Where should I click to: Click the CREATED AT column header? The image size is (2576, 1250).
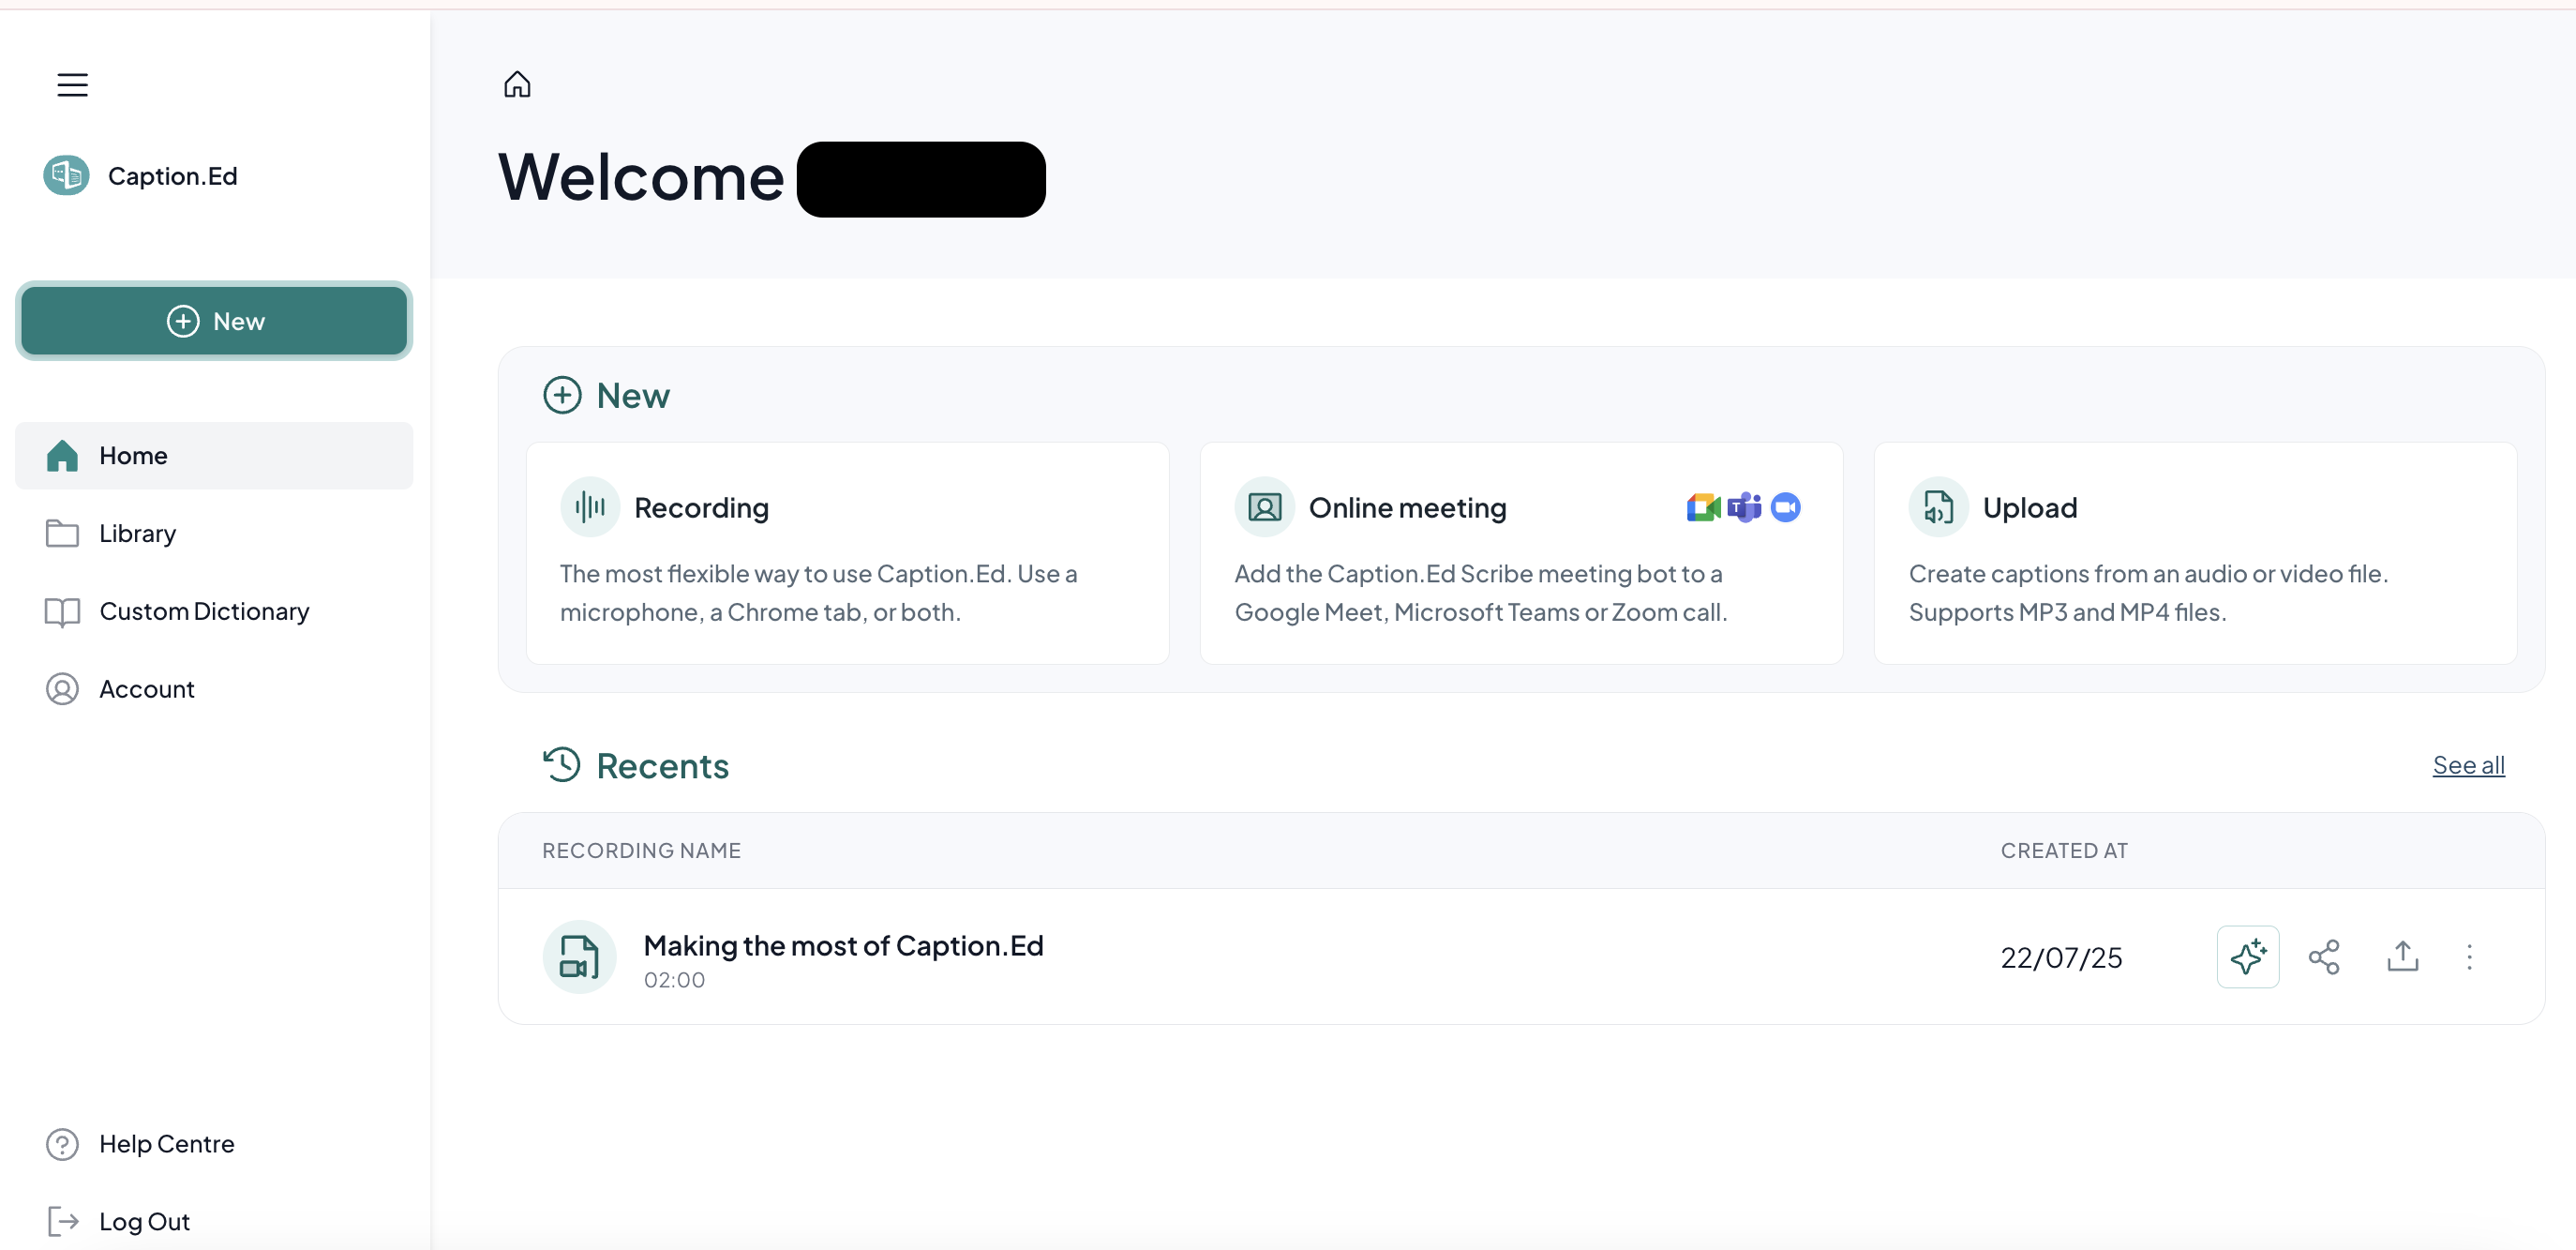pyautogui.click(x=2064, y=851)
